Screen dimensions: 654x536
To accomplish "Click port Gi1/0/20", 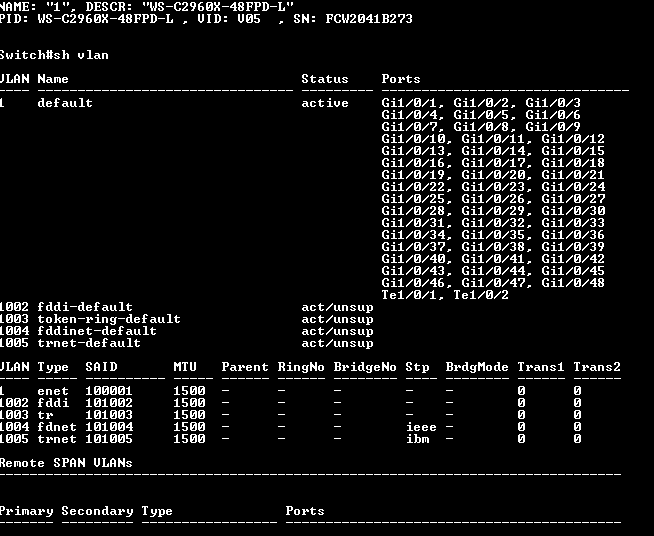I will pyautogui.click(x=493, y=175).
